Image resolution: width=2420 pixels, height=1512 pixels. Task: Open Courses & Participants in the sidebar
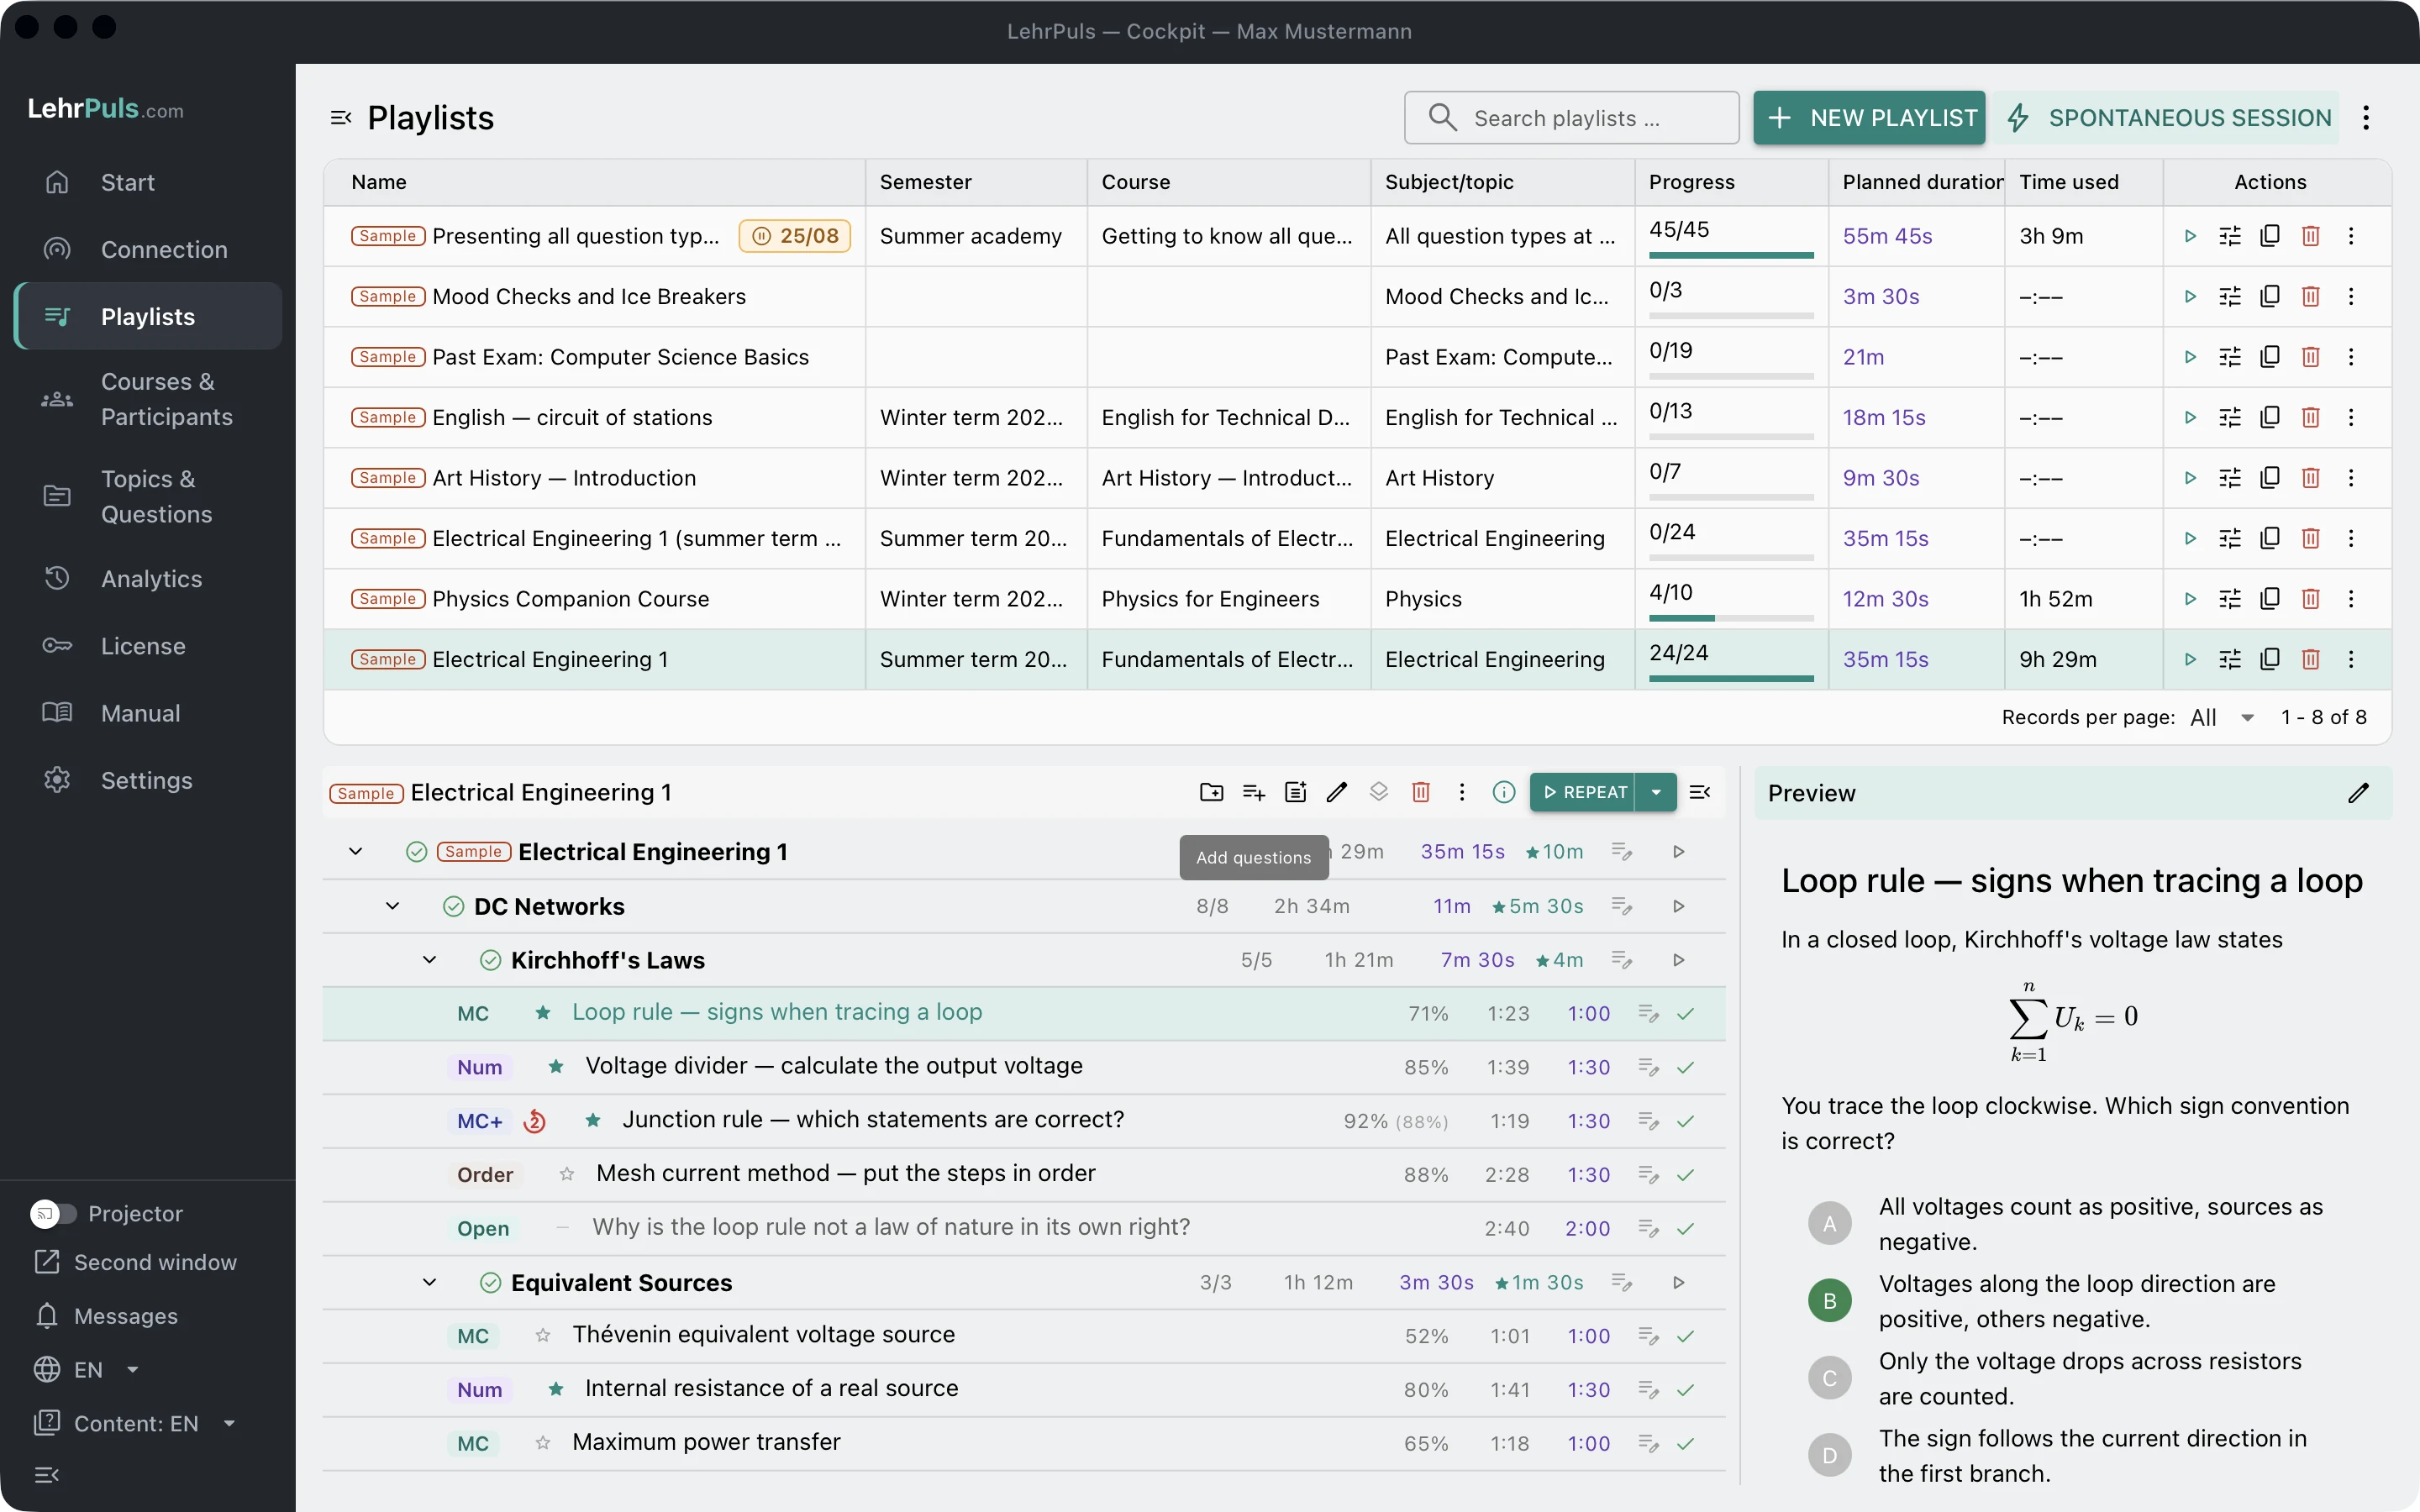[x=148, y=399]
